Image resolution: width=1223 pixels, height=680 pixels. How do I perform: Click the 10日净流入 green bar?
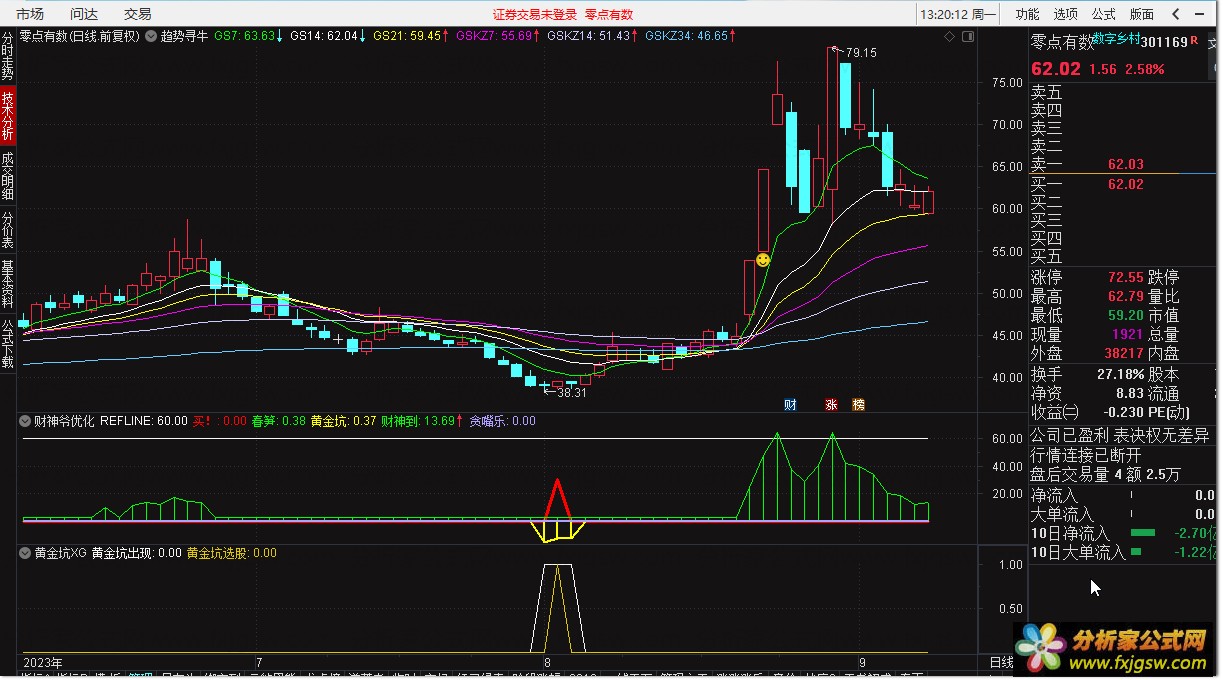1143,533
